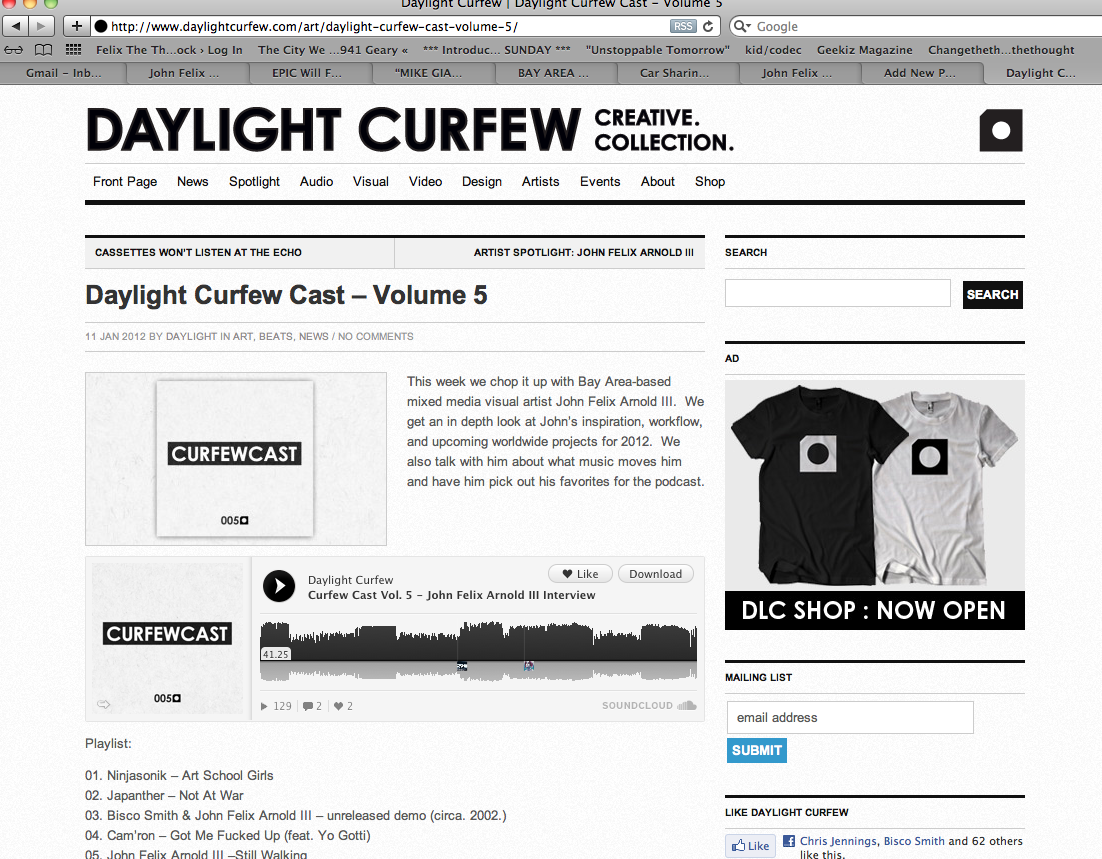Show Top Sites grid icon
The image size is (1102, 859).
73,50
